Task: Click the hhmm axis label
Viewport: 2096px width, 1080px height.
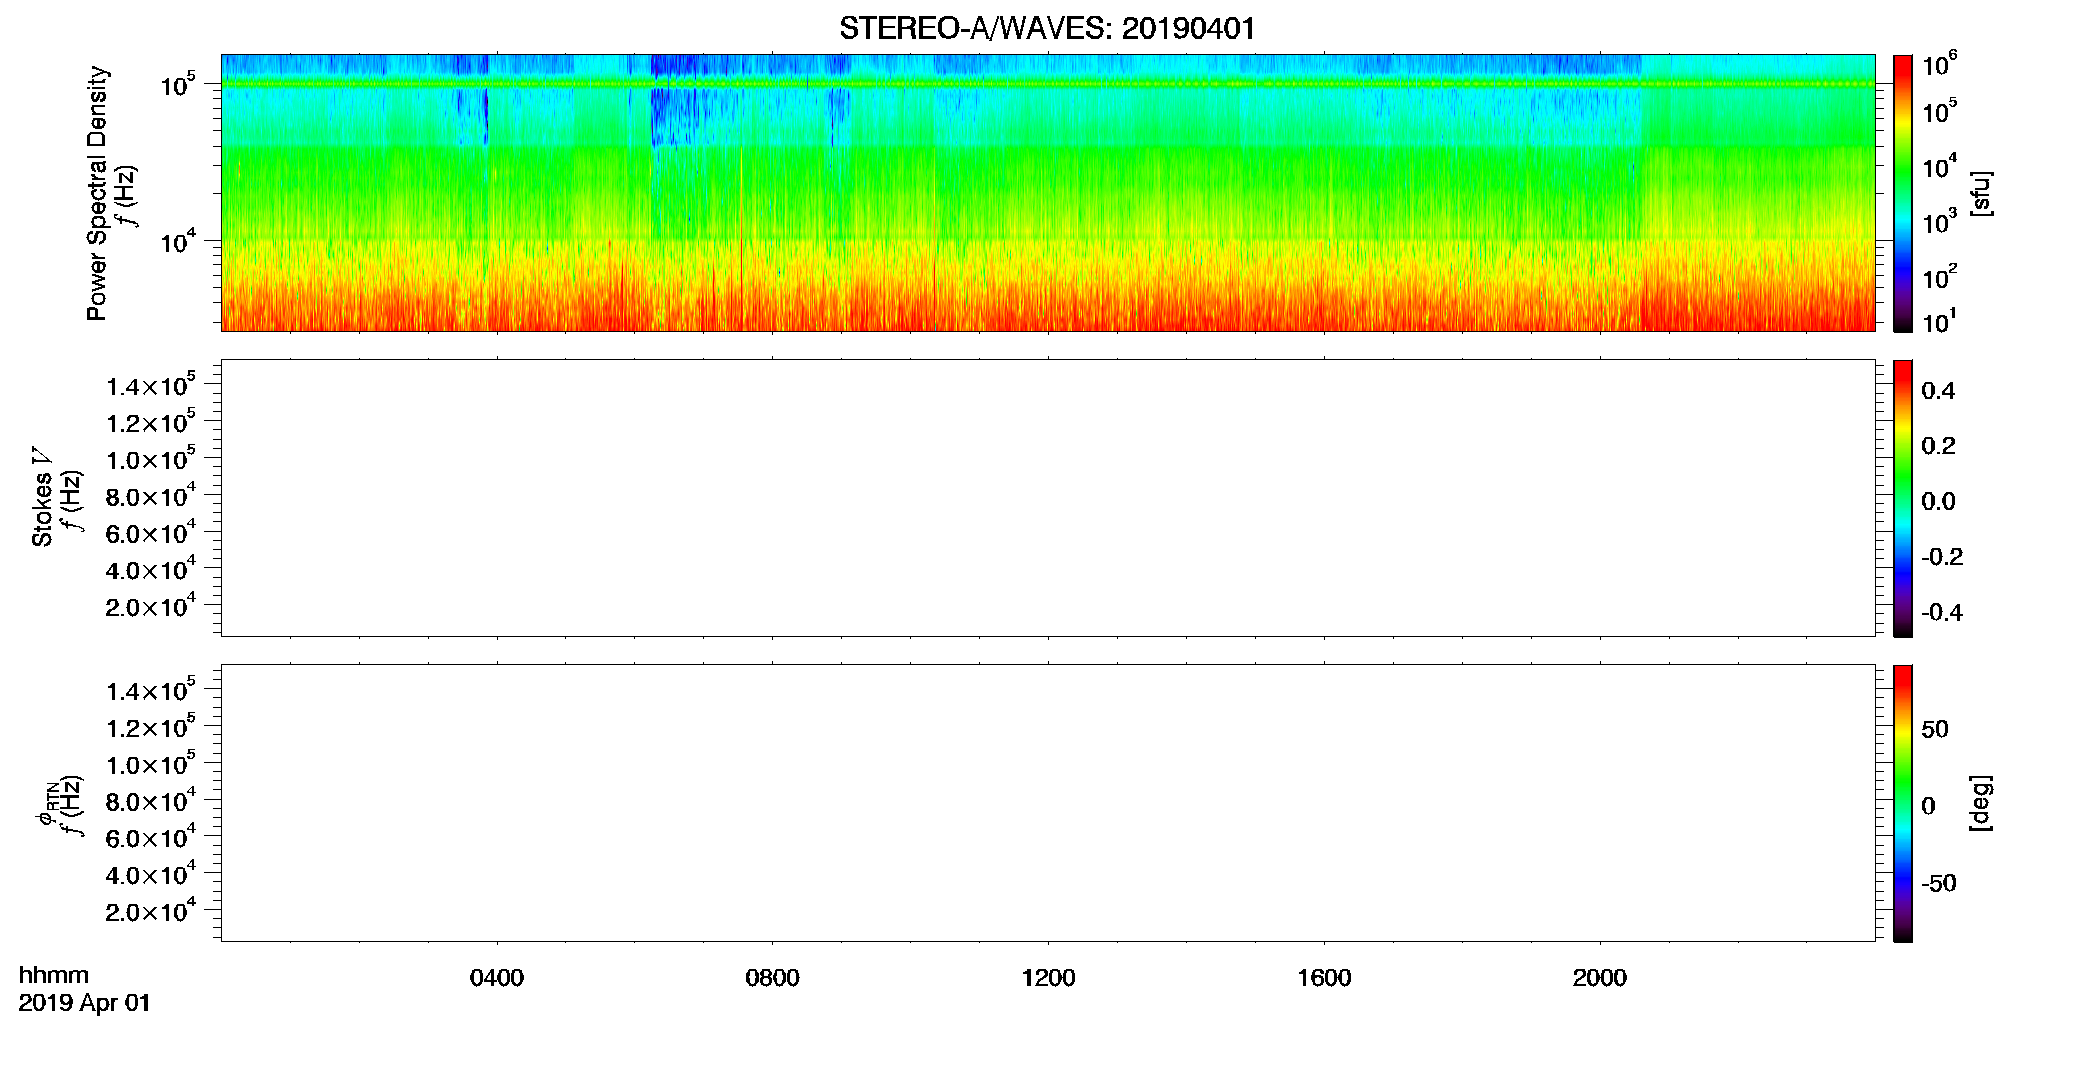Action: (54, 975)
